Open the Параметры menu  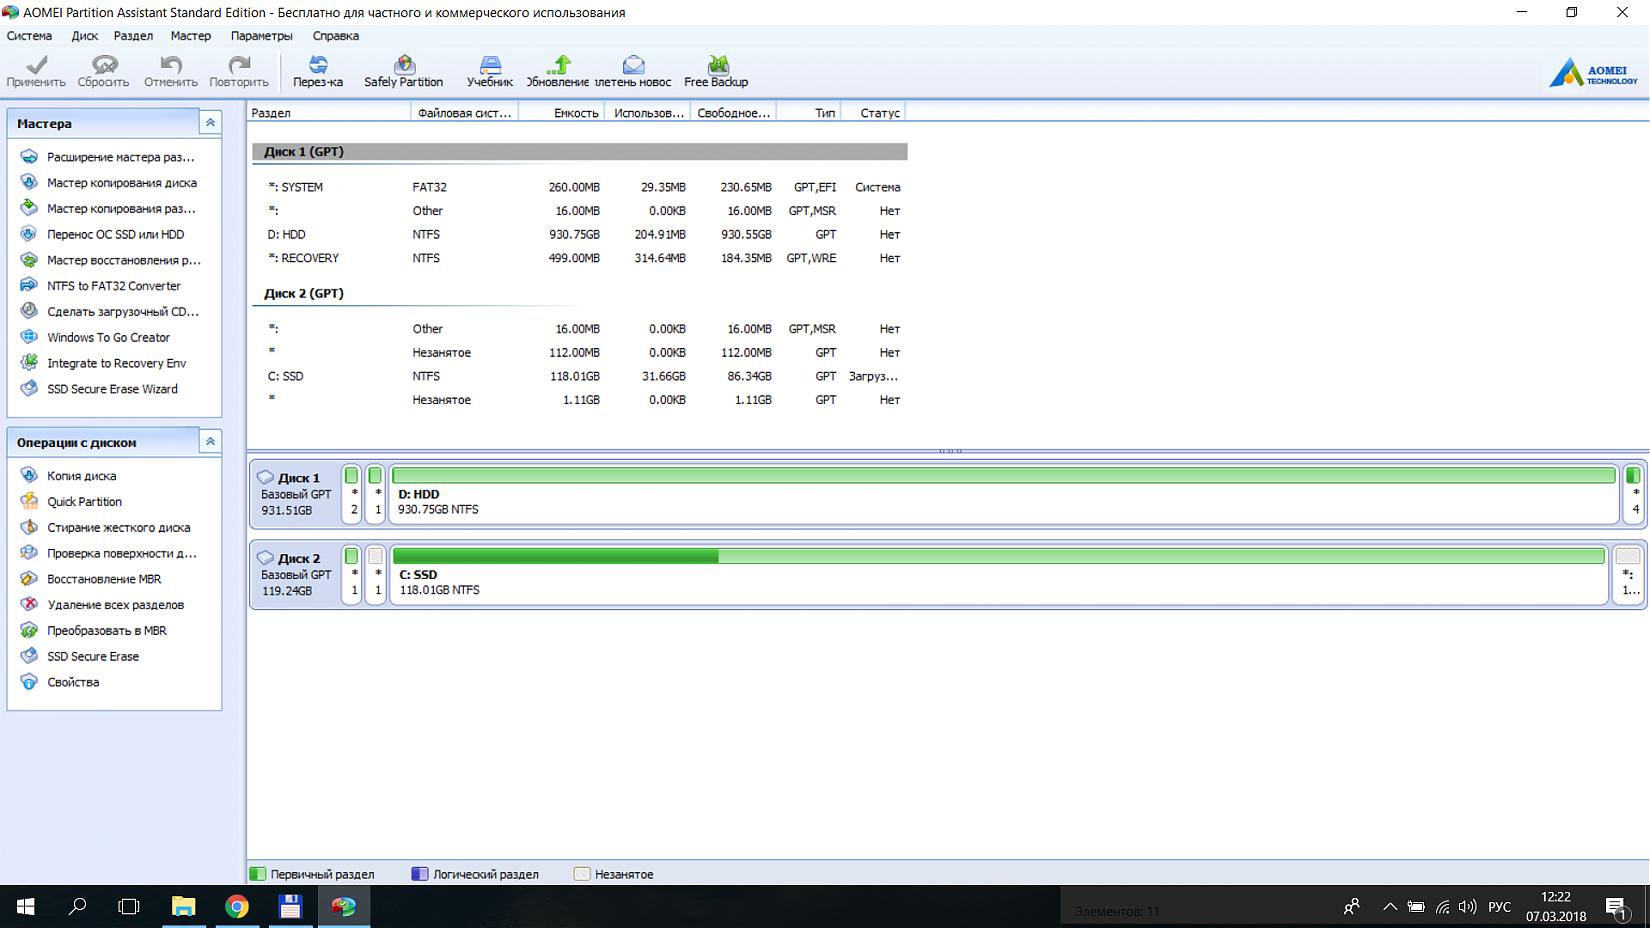[x=262, y=36]
